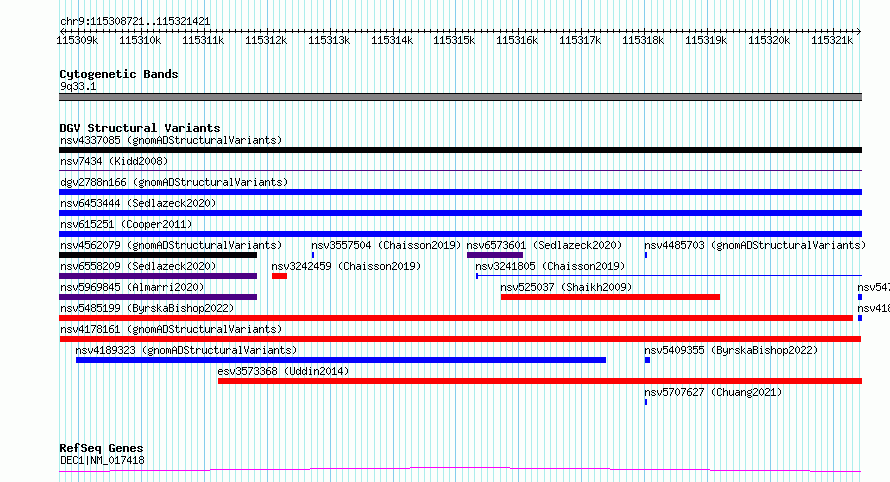The height and width of the screenshot is (482, 890).
Task: Open nsv5485199 (ByrskaBishop2022) label
Action: pos(147,308)
